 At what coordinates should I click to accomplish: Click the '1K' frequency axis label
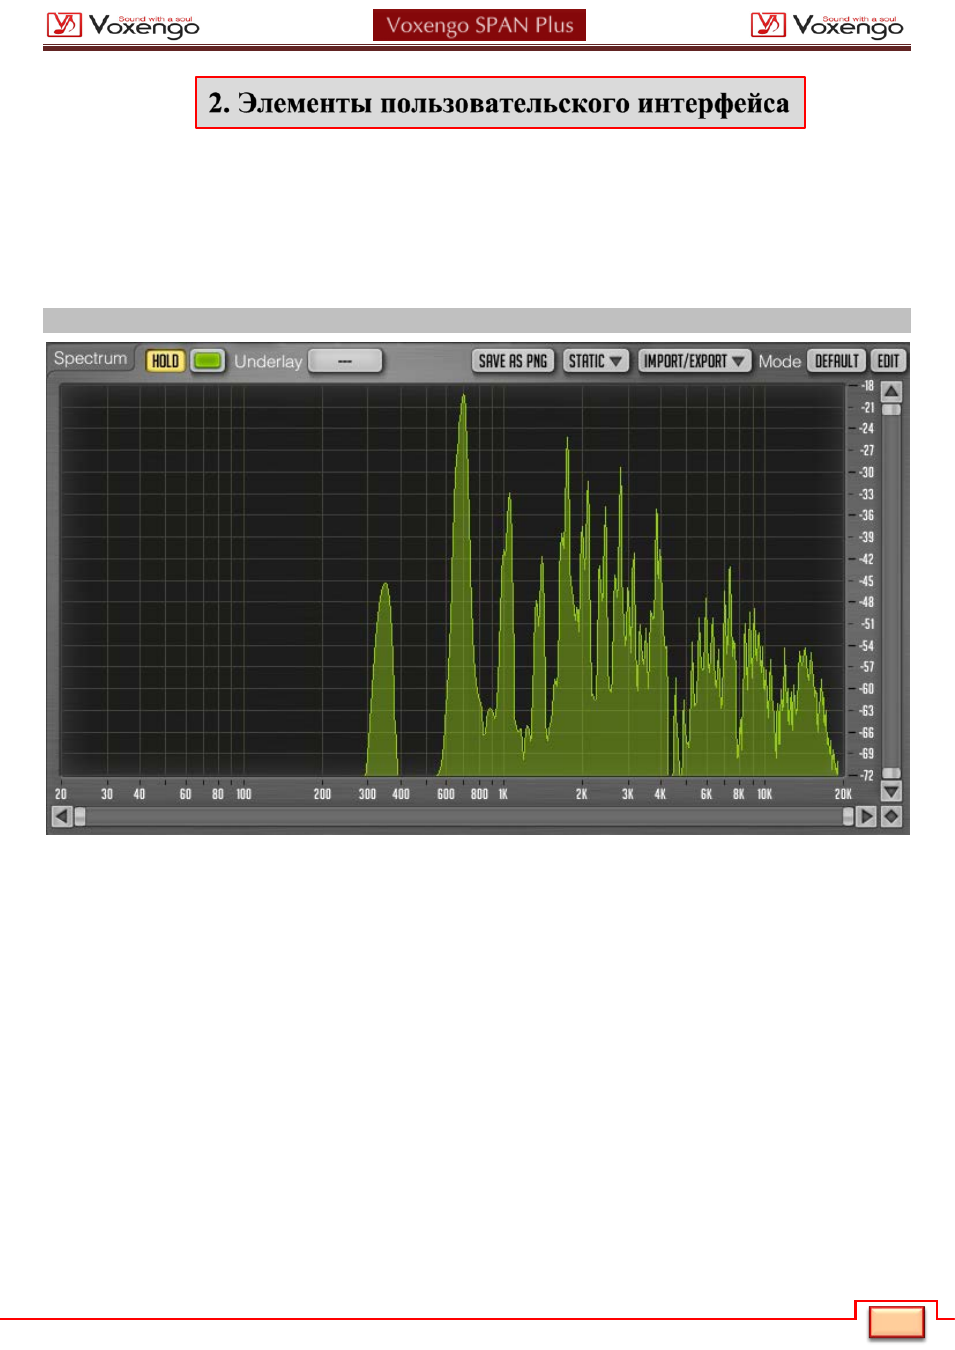(x=503, y=794)
